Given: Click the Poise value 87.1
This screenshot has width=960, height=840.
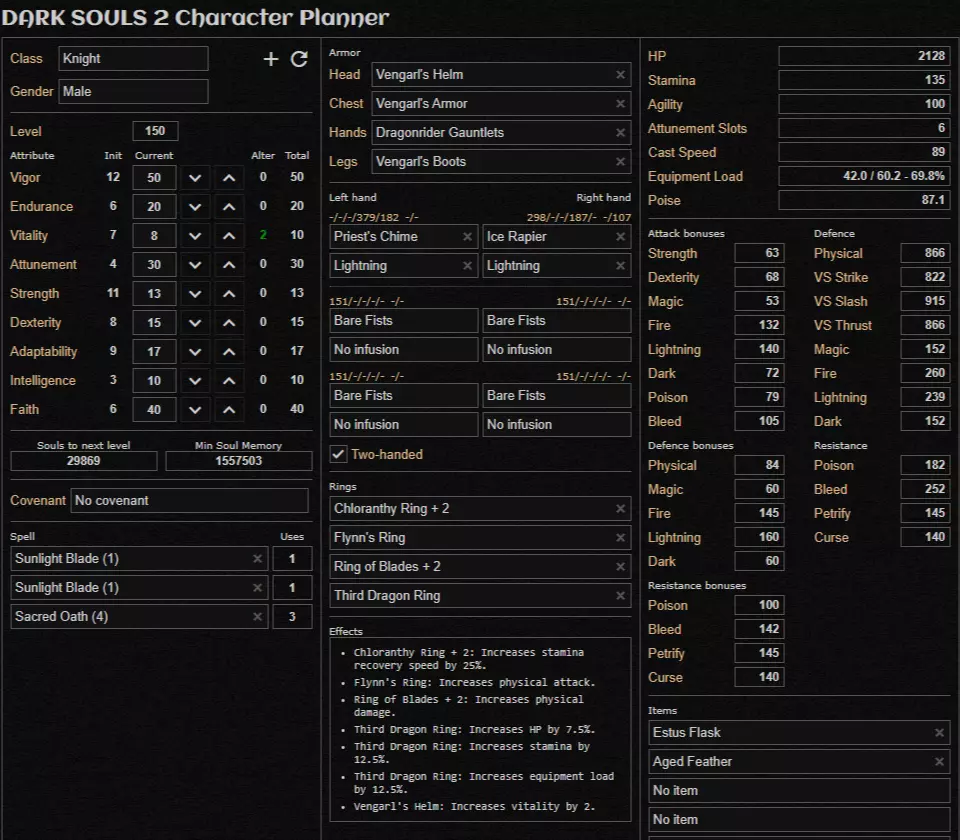Looking at the screenshot, I should tap(864, 200).
